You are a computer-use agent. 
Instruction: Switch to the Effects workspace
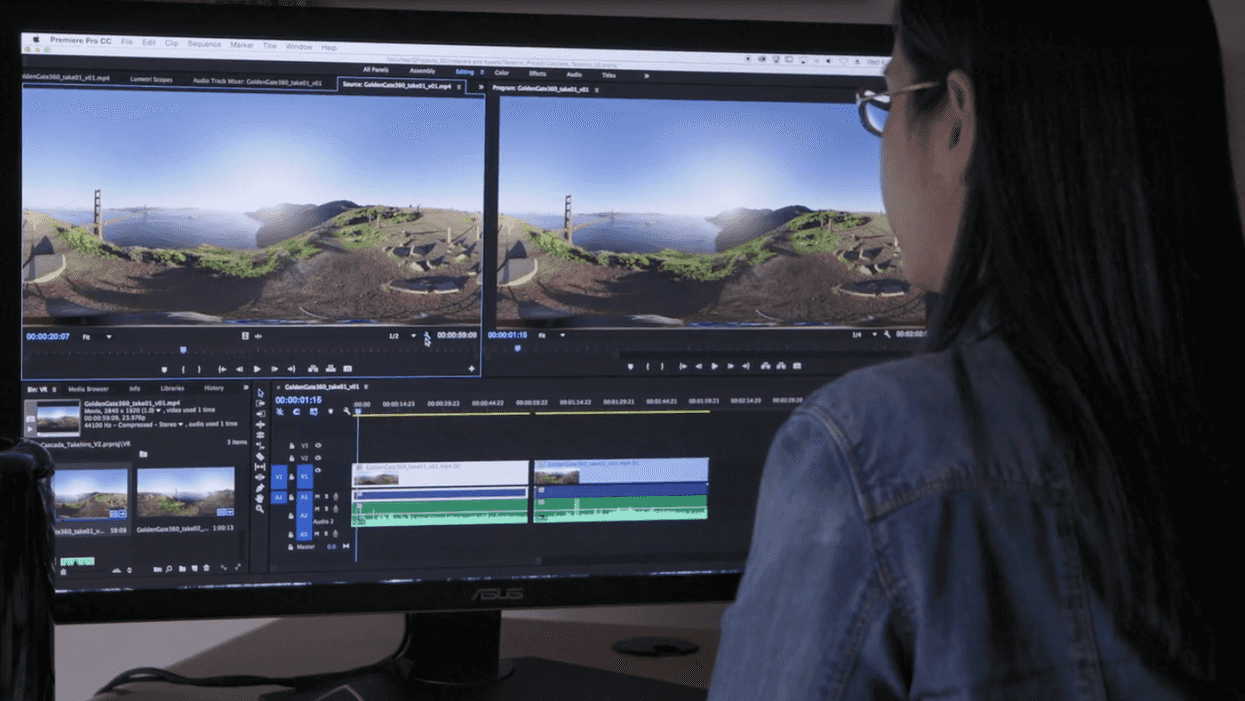[x=538, y=74]
